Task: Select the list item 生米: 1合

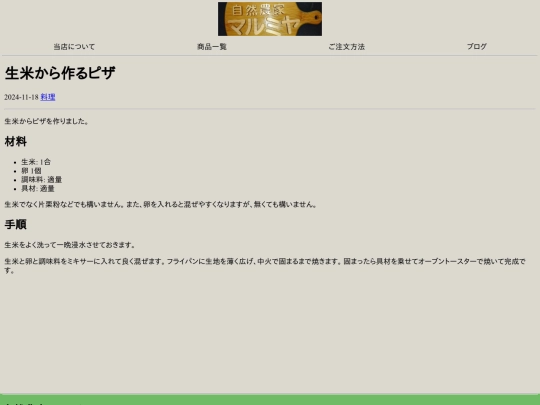Action: pos(36,162)
